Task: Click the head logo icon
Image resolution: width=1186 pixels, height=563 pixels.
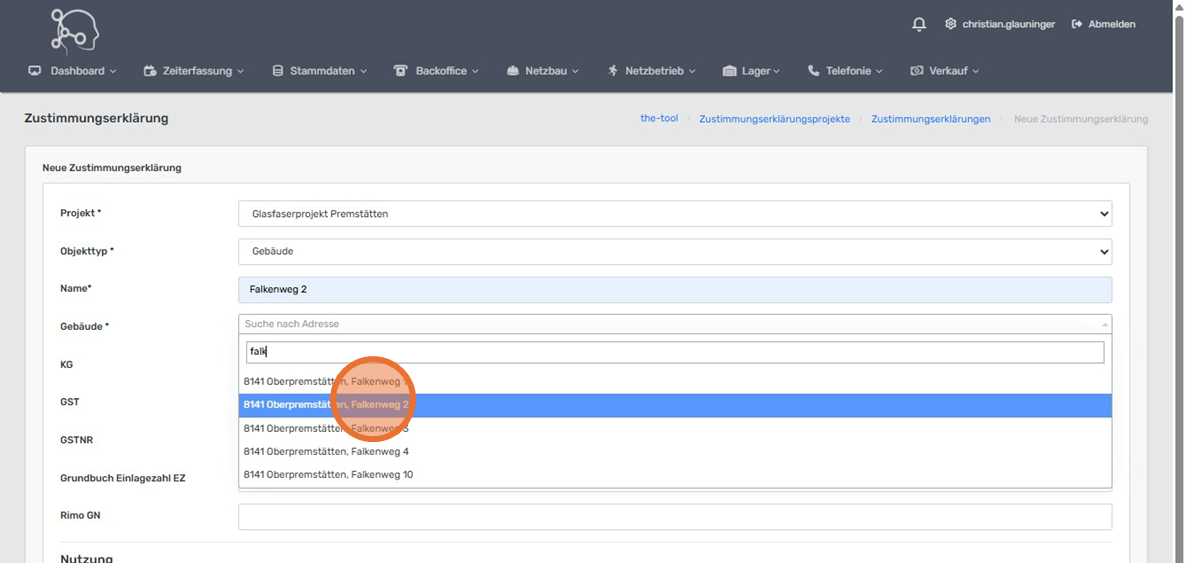Action: (75, 30)
